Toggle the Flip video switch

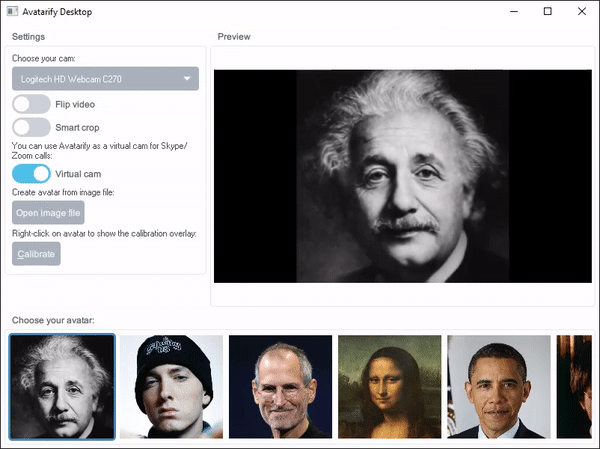pyautogui.click(x=31, y=104)
